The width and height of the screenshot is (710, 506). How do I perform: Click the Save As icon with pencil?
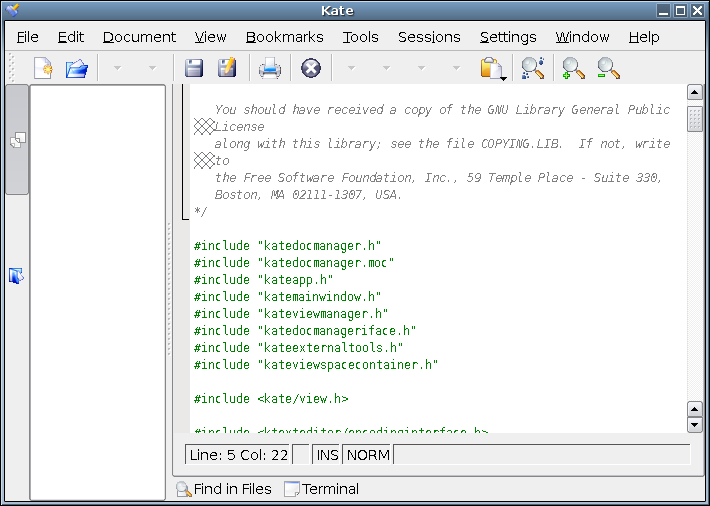tap(227, 68)
